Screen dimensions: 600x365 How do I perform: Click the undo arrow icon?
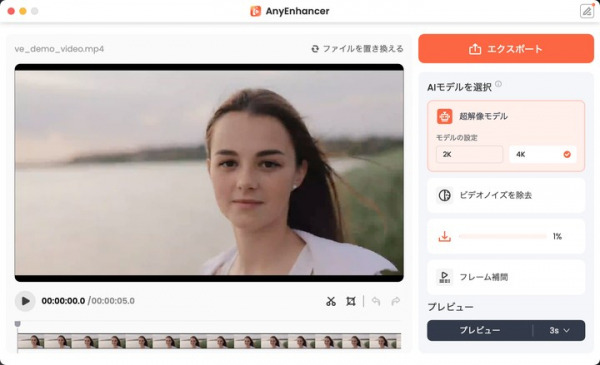click(376, 301)
